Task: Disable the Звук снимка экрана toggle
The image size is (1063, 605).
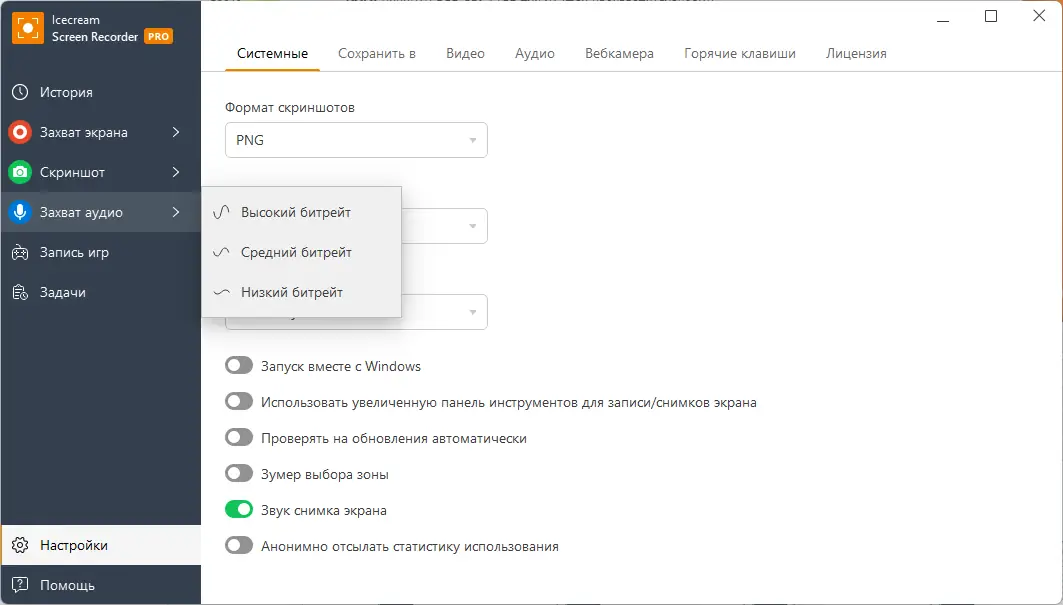Action: 239,510
